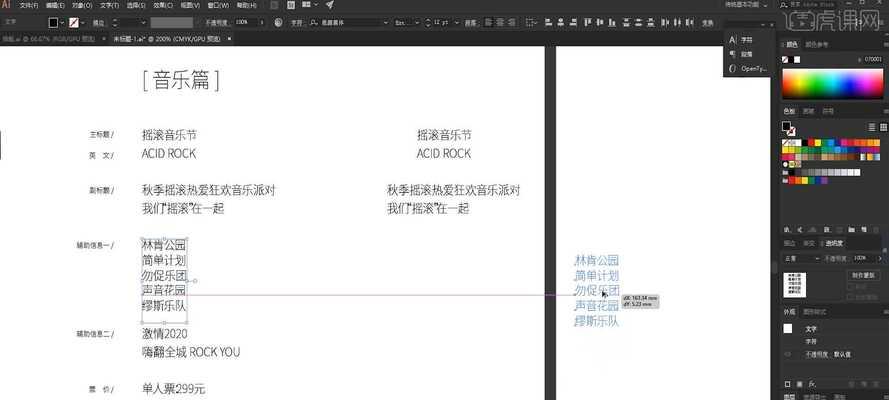Open the 对象(O) menu
This screenshot has height=400, width=889.
tap(82, 5)
